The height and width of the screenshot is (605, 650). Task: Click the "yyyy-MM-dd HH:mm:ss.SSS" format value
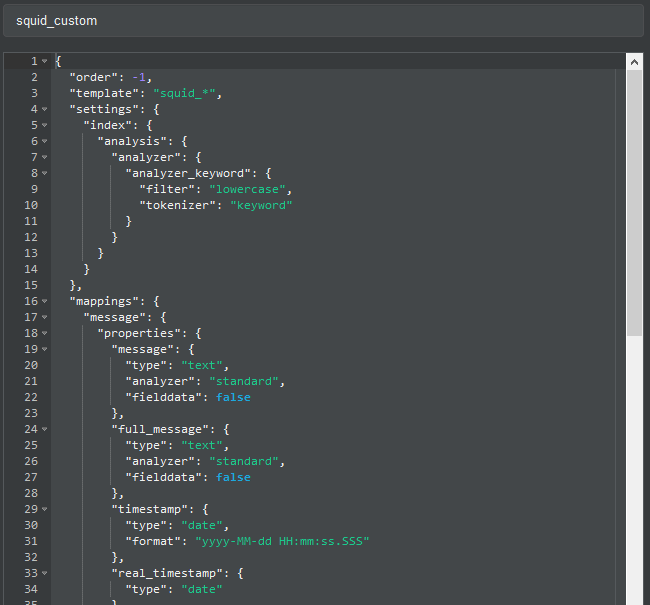pos(282,542)
